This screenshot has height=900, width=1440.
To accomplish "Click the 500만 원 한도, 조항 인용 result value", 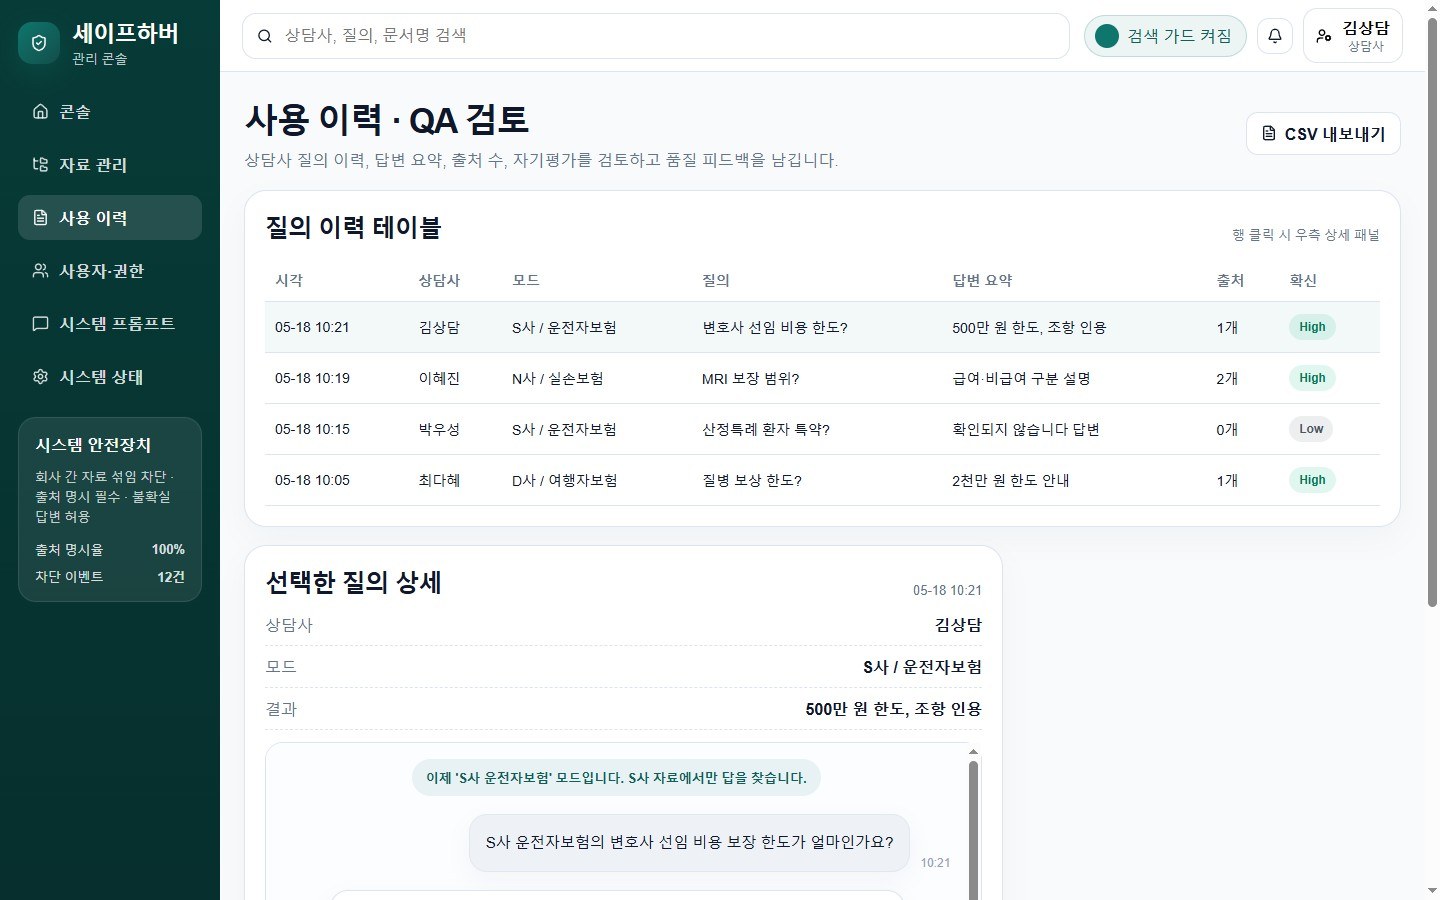I will [x=894, y=709].
